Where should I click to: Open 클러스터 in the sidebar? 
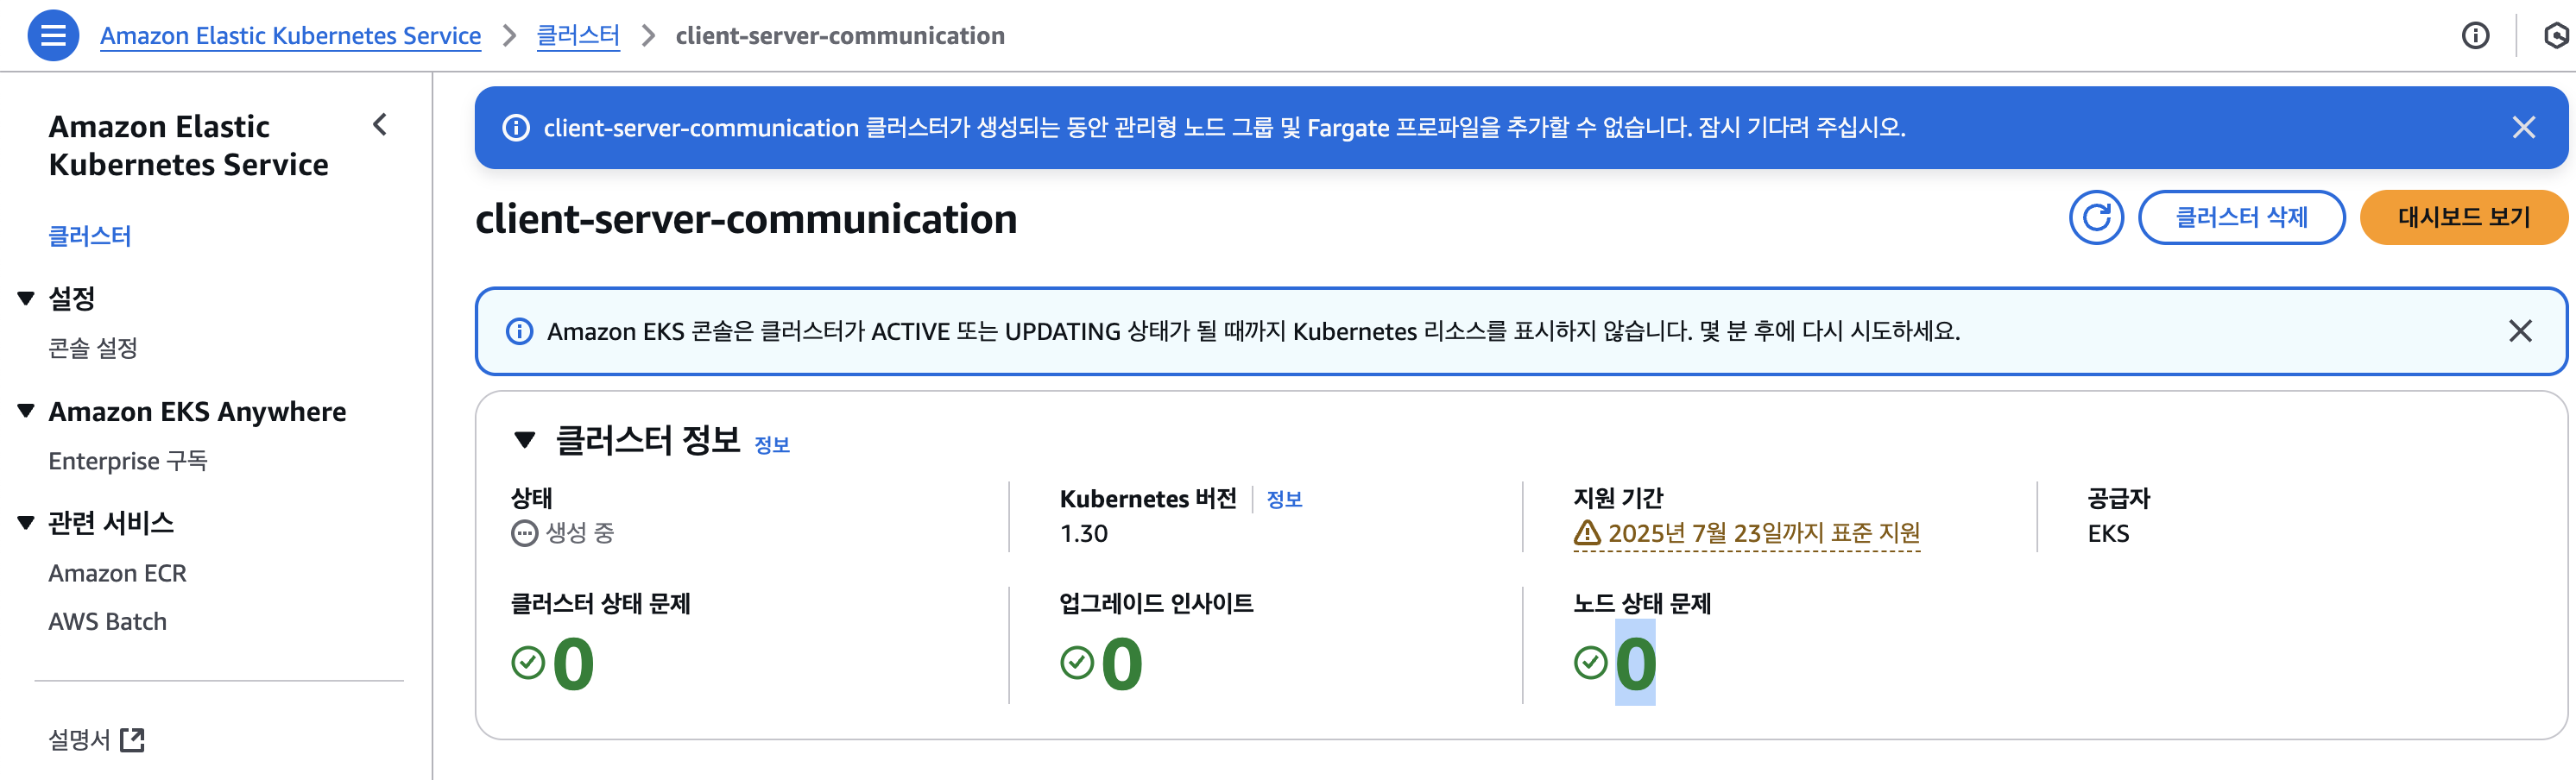pos(90,236)
